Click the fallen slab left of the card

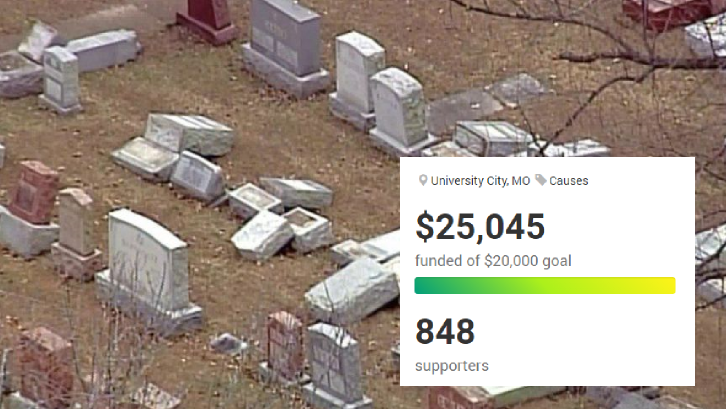pos(352,289)
